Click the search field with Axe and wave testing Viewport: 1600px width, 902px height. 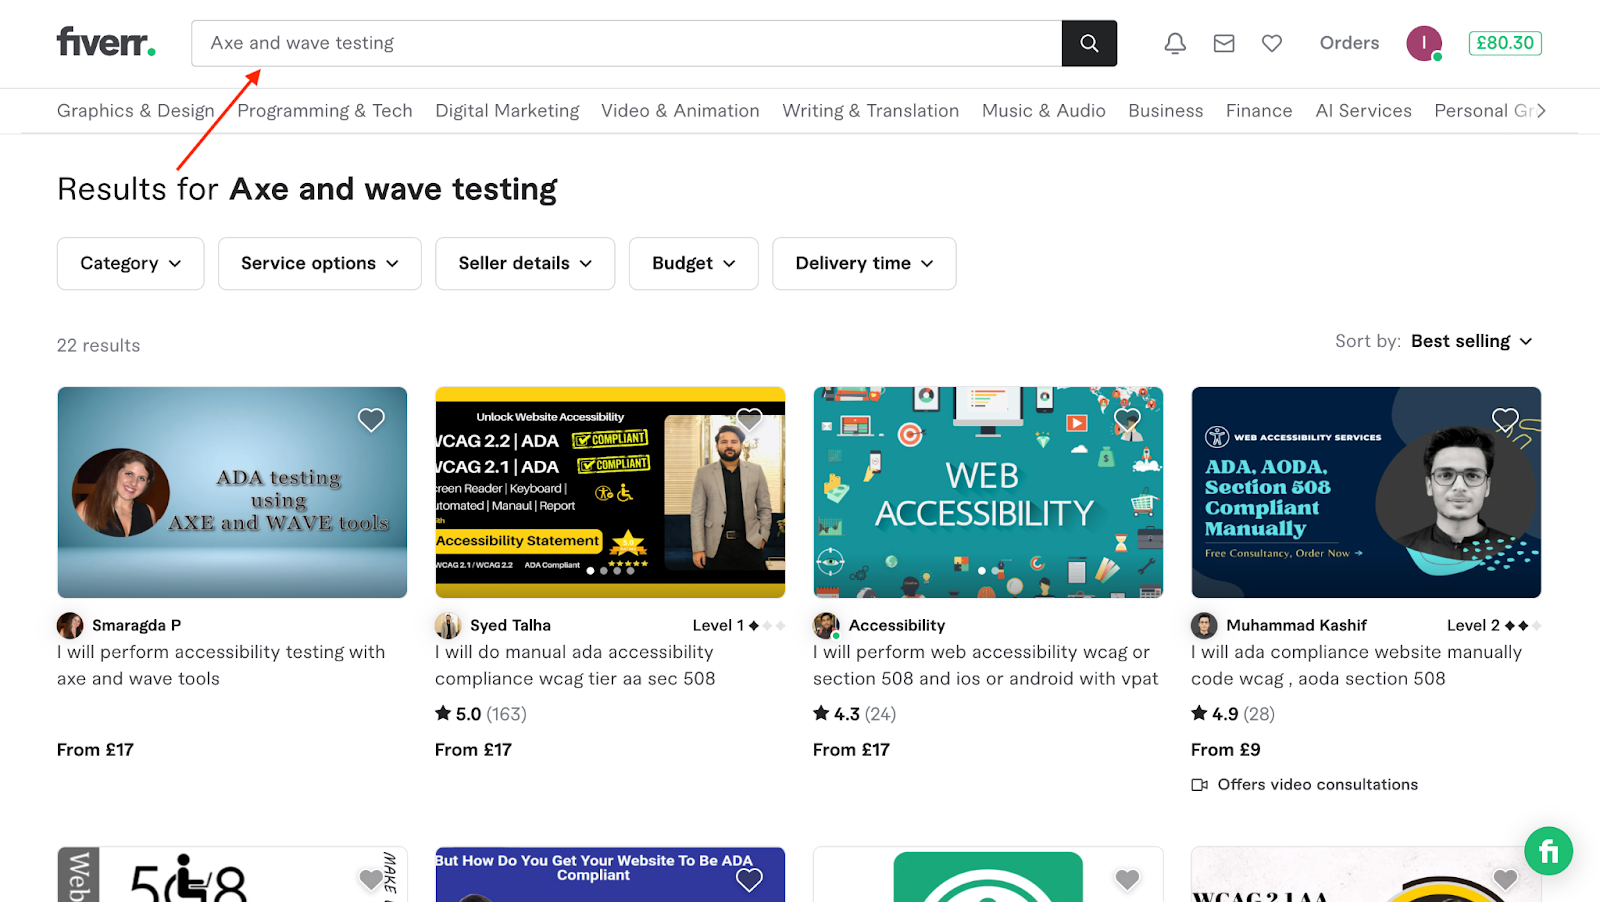click(627, 43)
